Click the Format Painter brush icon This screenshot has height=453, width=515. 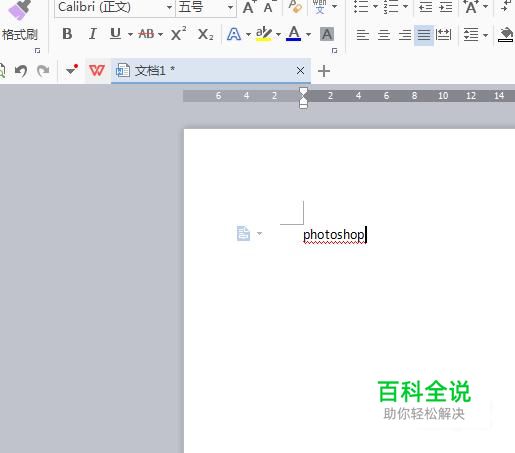pos(20,10)
